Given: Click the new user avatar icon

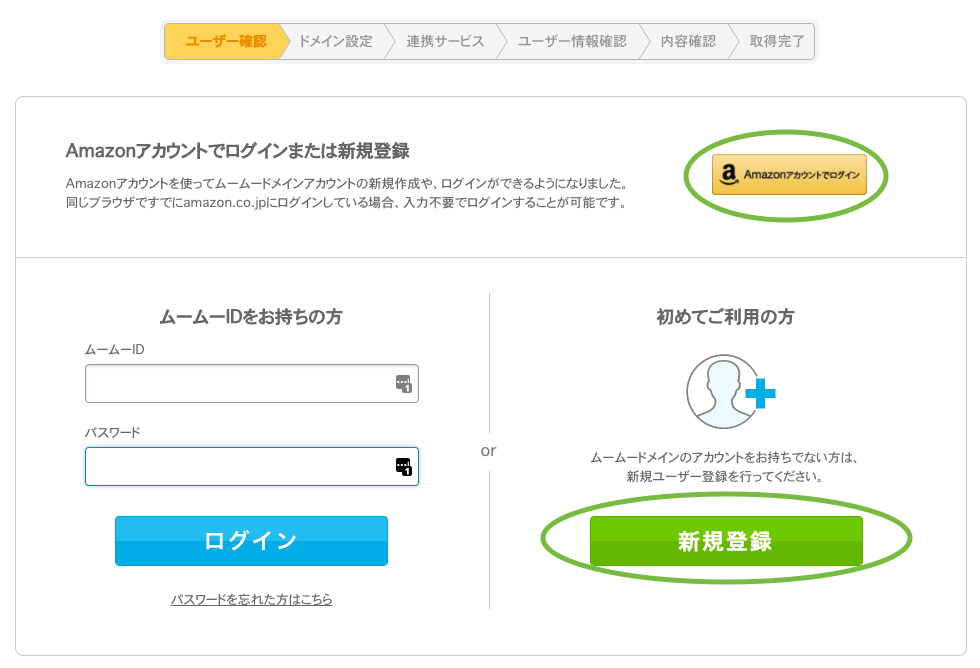Looking at the screenshot, I should [722, 392].
